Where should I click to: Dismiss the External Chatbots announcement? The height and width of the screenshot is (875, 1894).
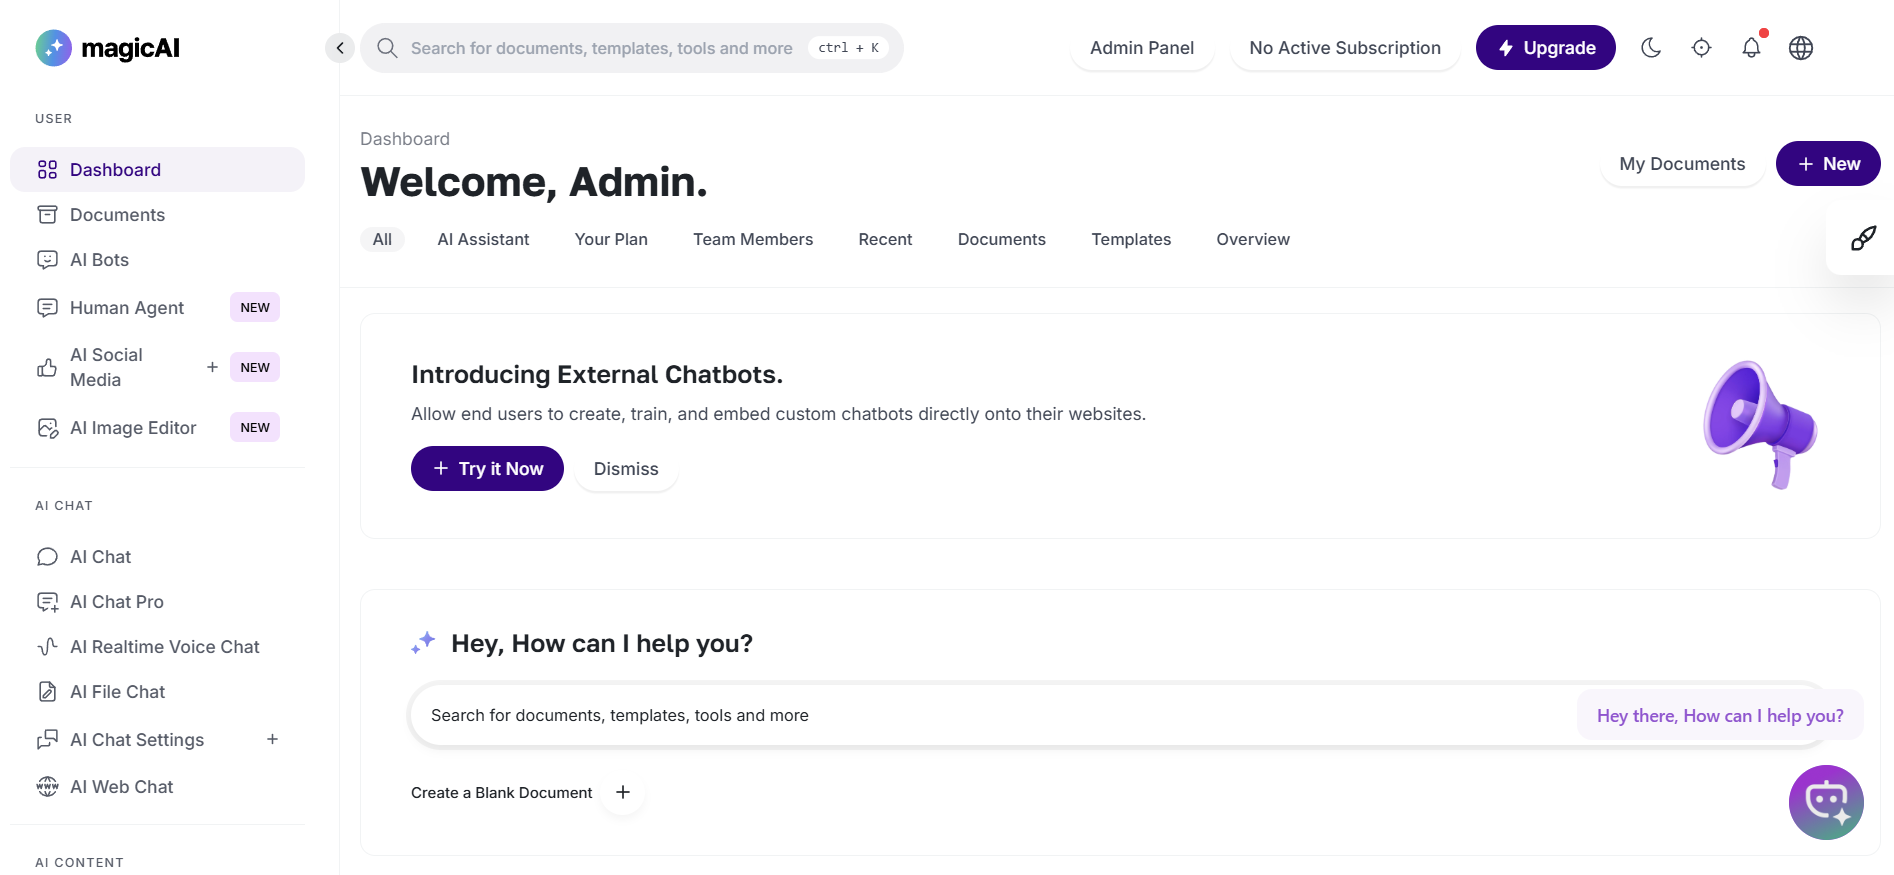[626, 469]
